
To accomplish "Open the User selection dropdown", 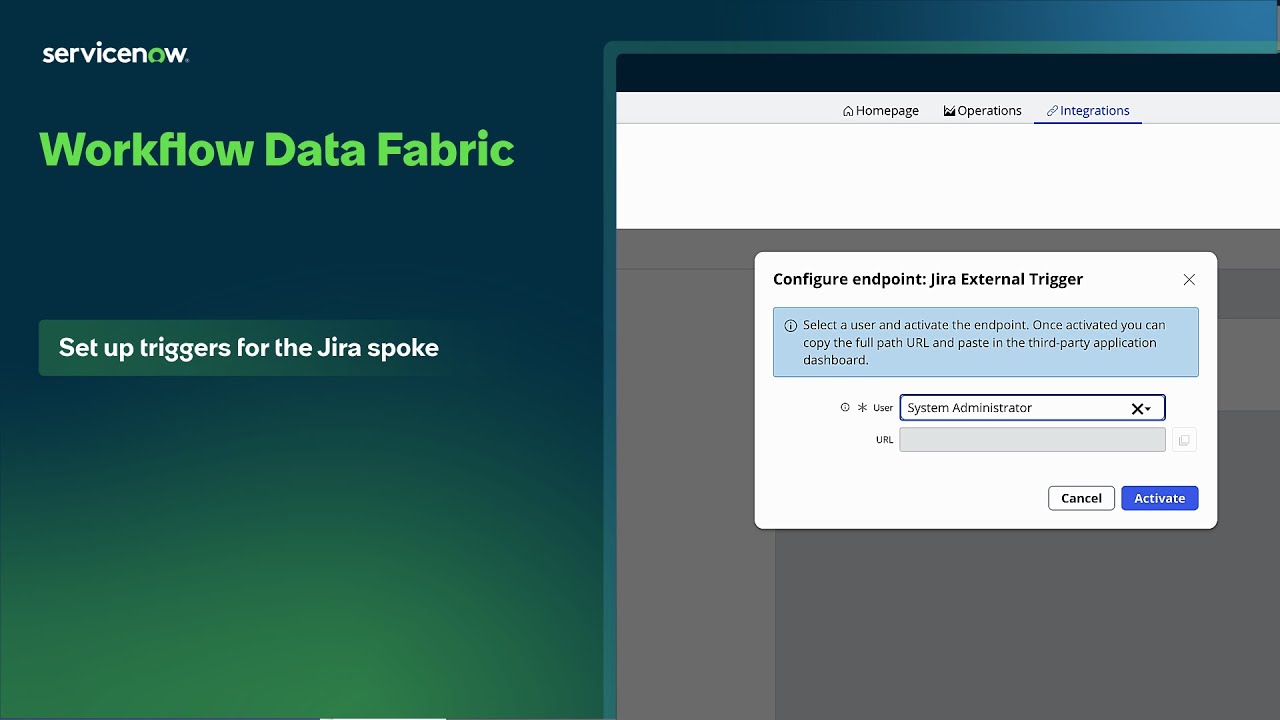I will pos(1149,408).
